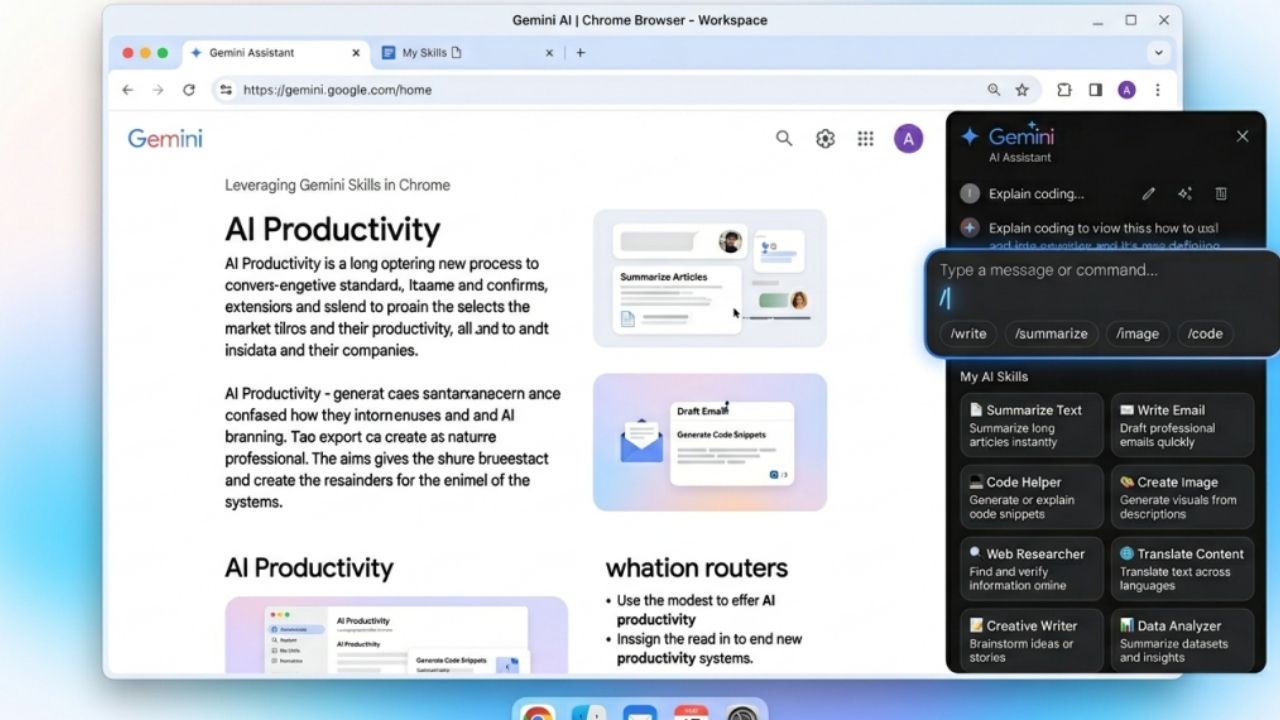Click the browser forward arrow

tap(158, 90)
